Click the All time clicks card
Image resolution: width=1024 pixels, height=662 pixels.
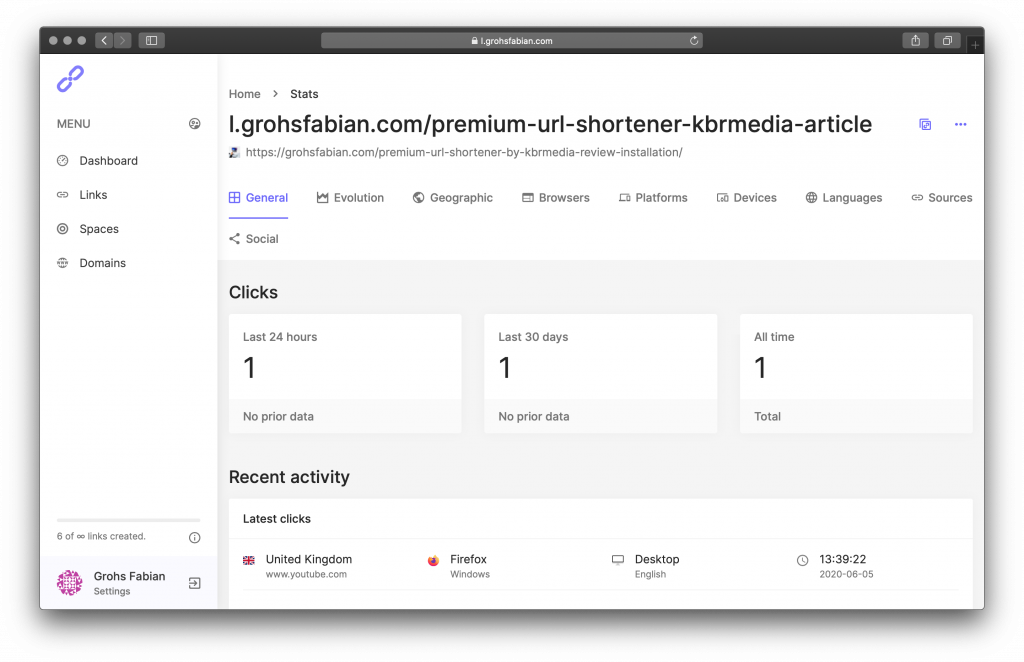point(856,373)
